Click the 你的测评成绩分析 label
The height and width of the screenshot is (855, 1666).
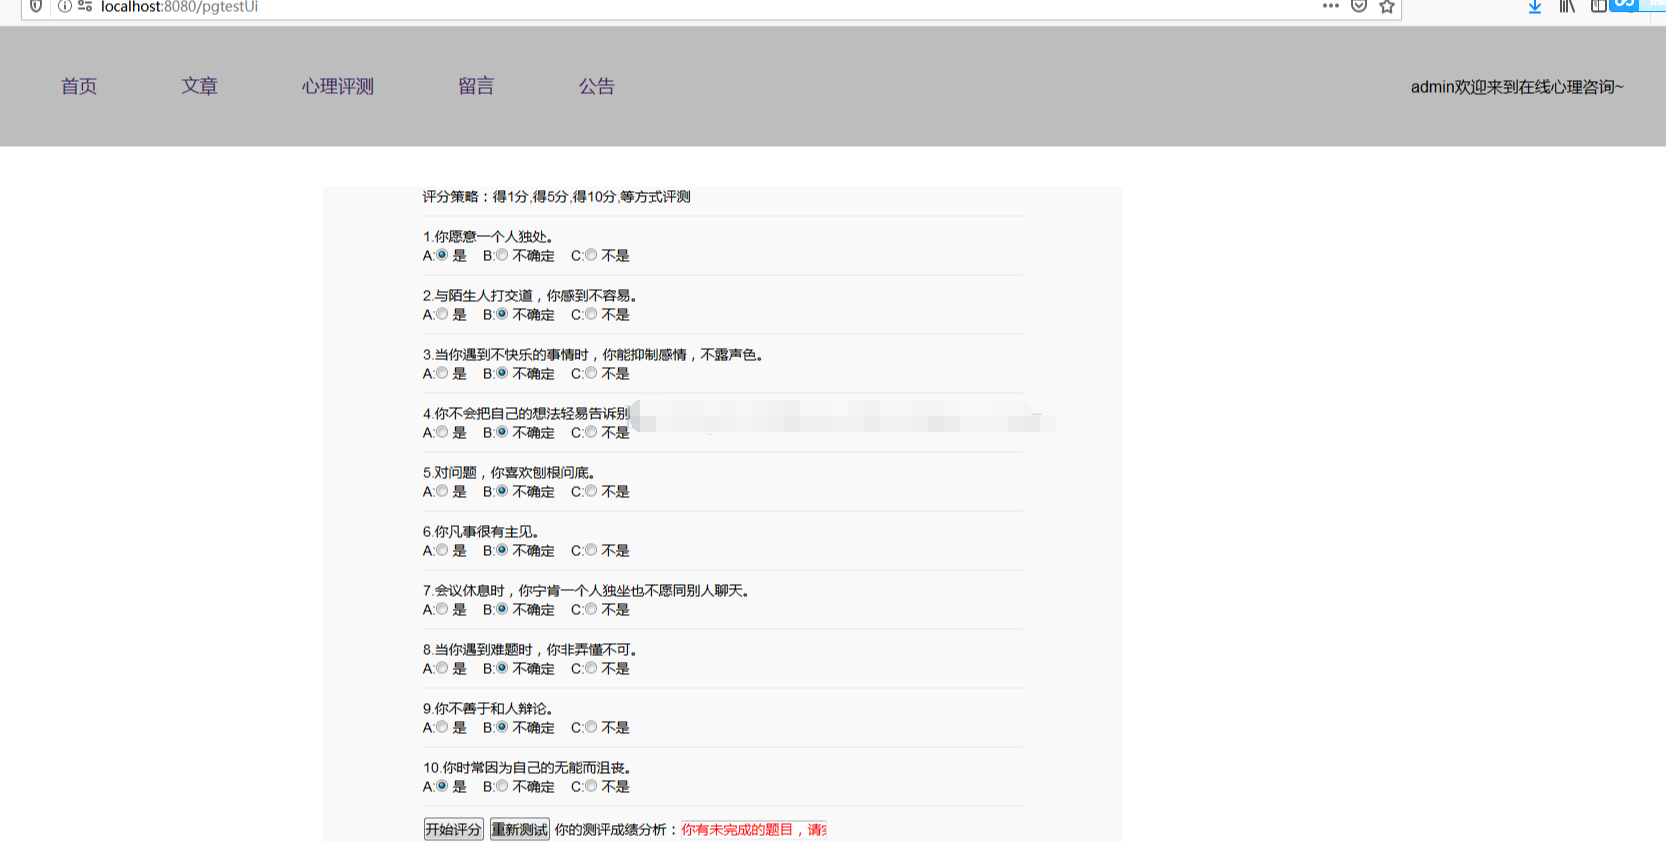(x=617, y=829)
